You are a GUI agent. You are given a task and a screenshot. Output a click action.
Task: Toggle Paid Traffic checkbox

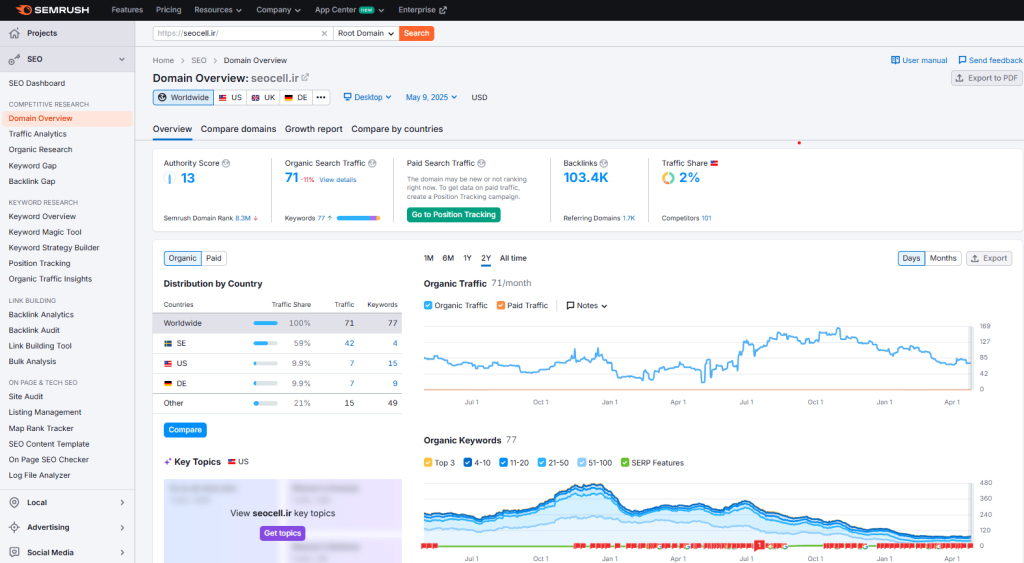(501, 305)
